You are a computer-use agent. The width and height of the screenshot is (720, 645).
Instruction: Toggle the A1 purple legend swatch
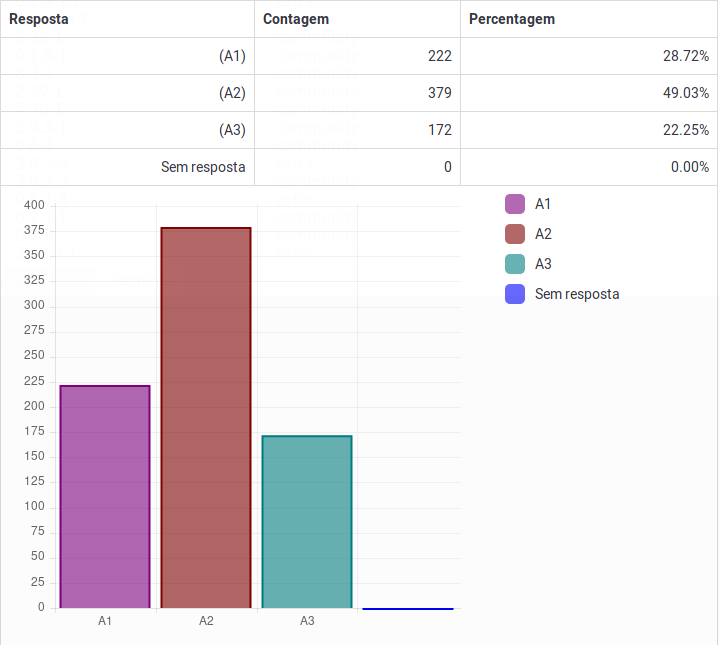[x=515, y=204]
